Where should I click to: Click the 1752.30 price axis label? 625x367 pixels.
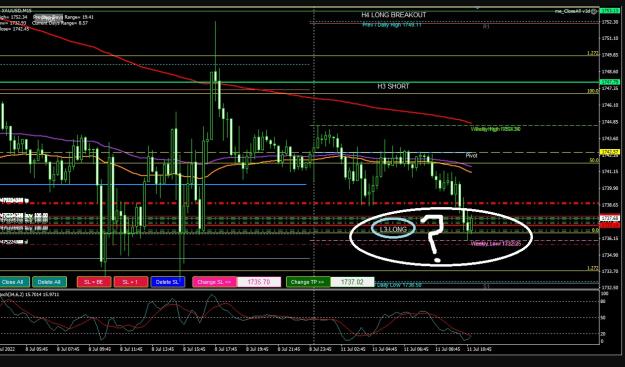pyautogui.click(x=609, y=22)
